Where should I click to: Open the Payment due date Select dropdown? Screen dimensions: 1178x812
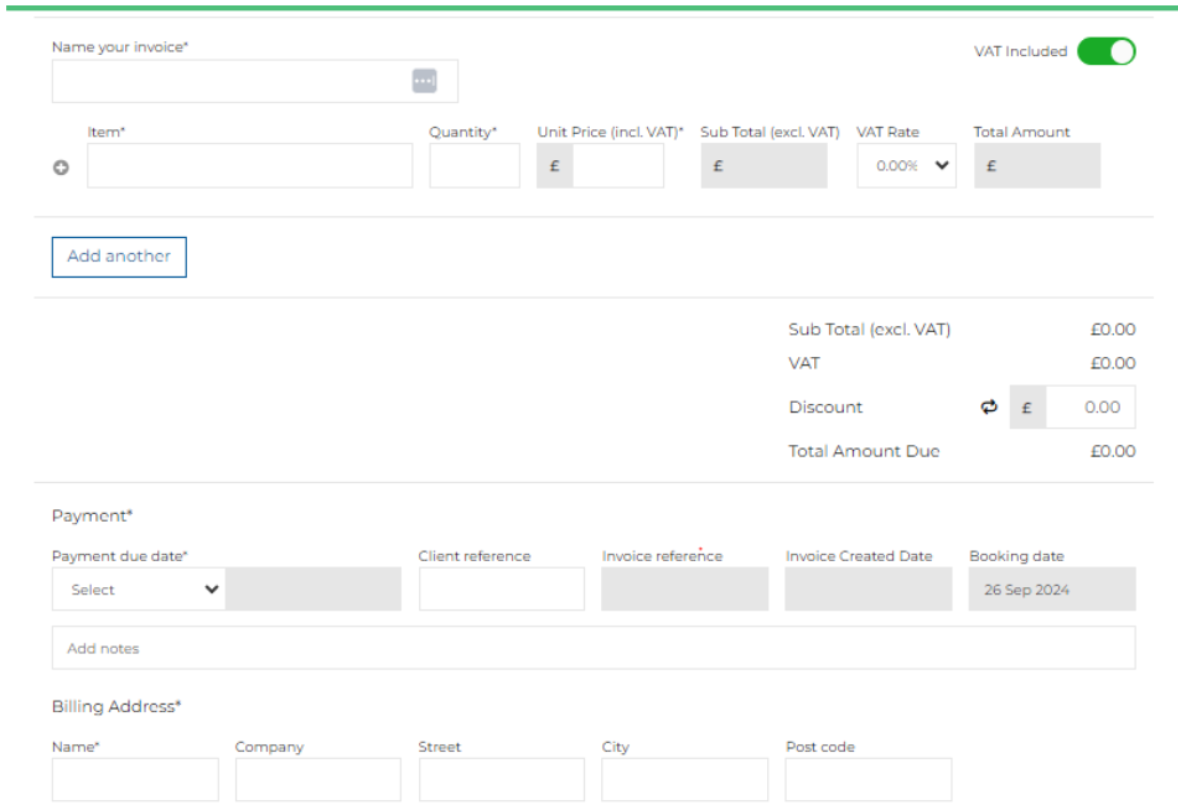click(x=139, y=590)
